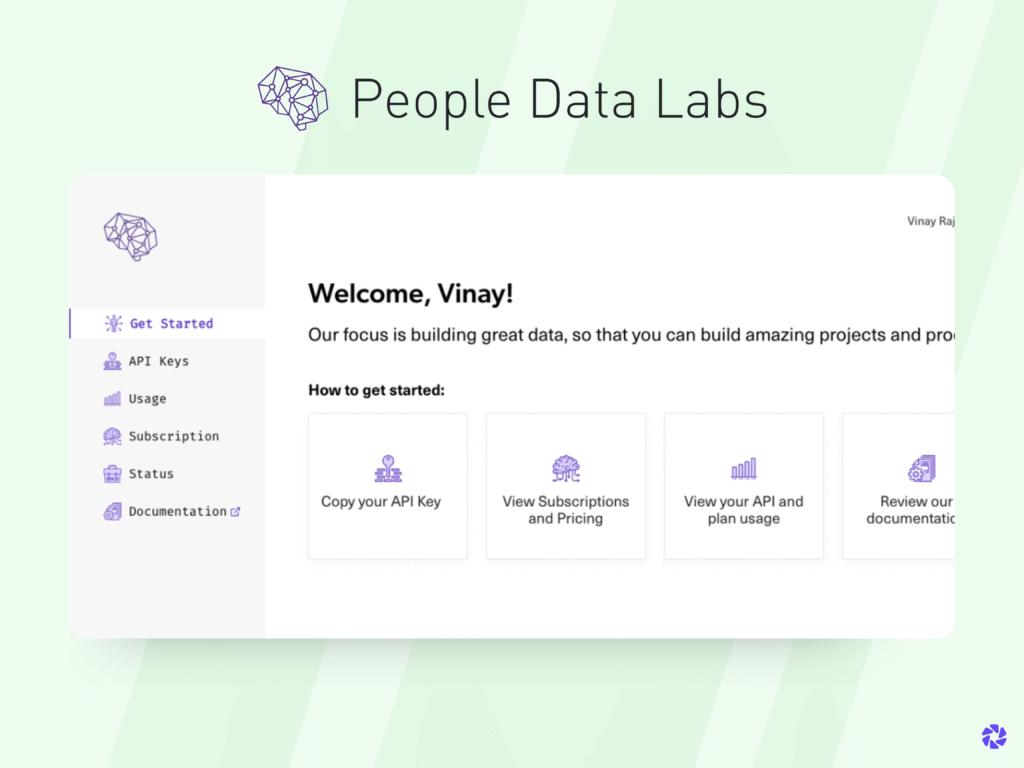Click the sidebar brain logo

pyautogui.click(x=130, y=236)
